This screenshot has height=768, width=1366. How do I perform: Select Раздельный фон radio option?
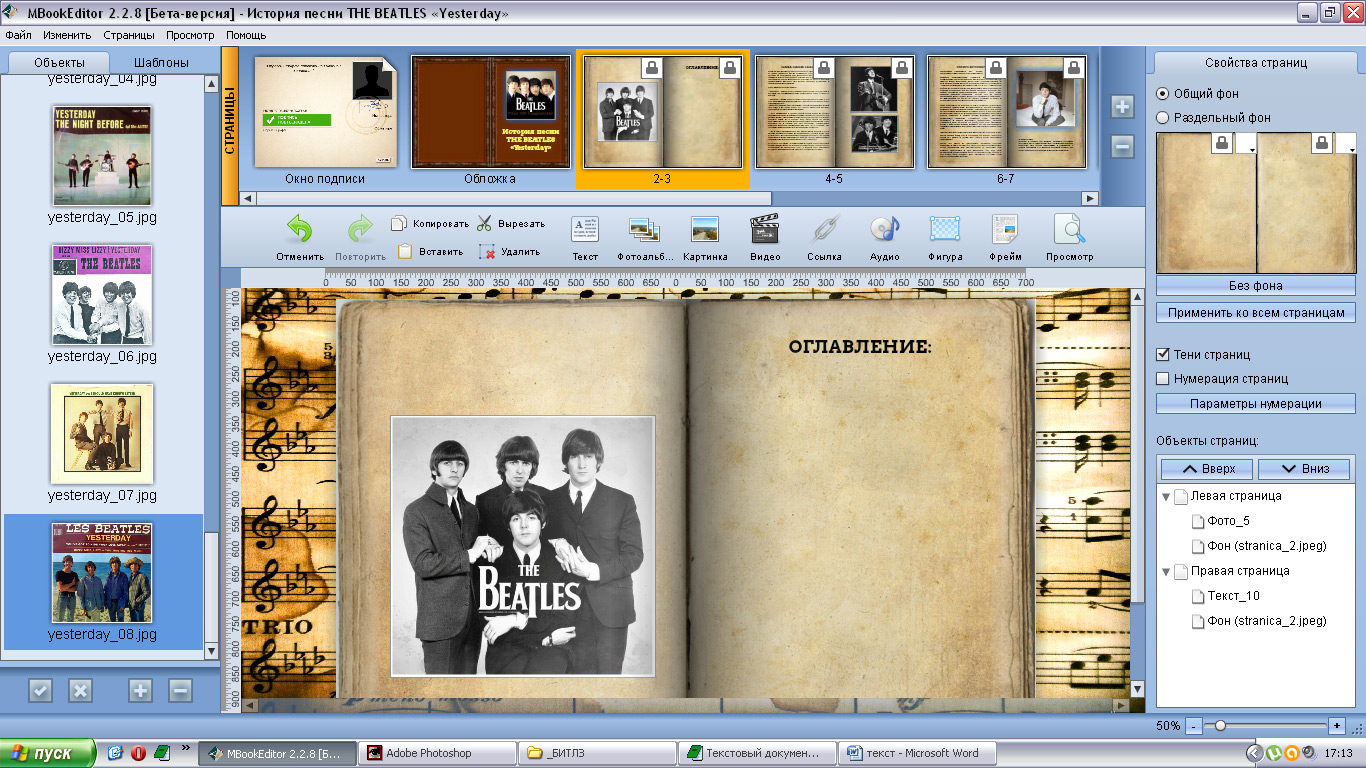1162,117
